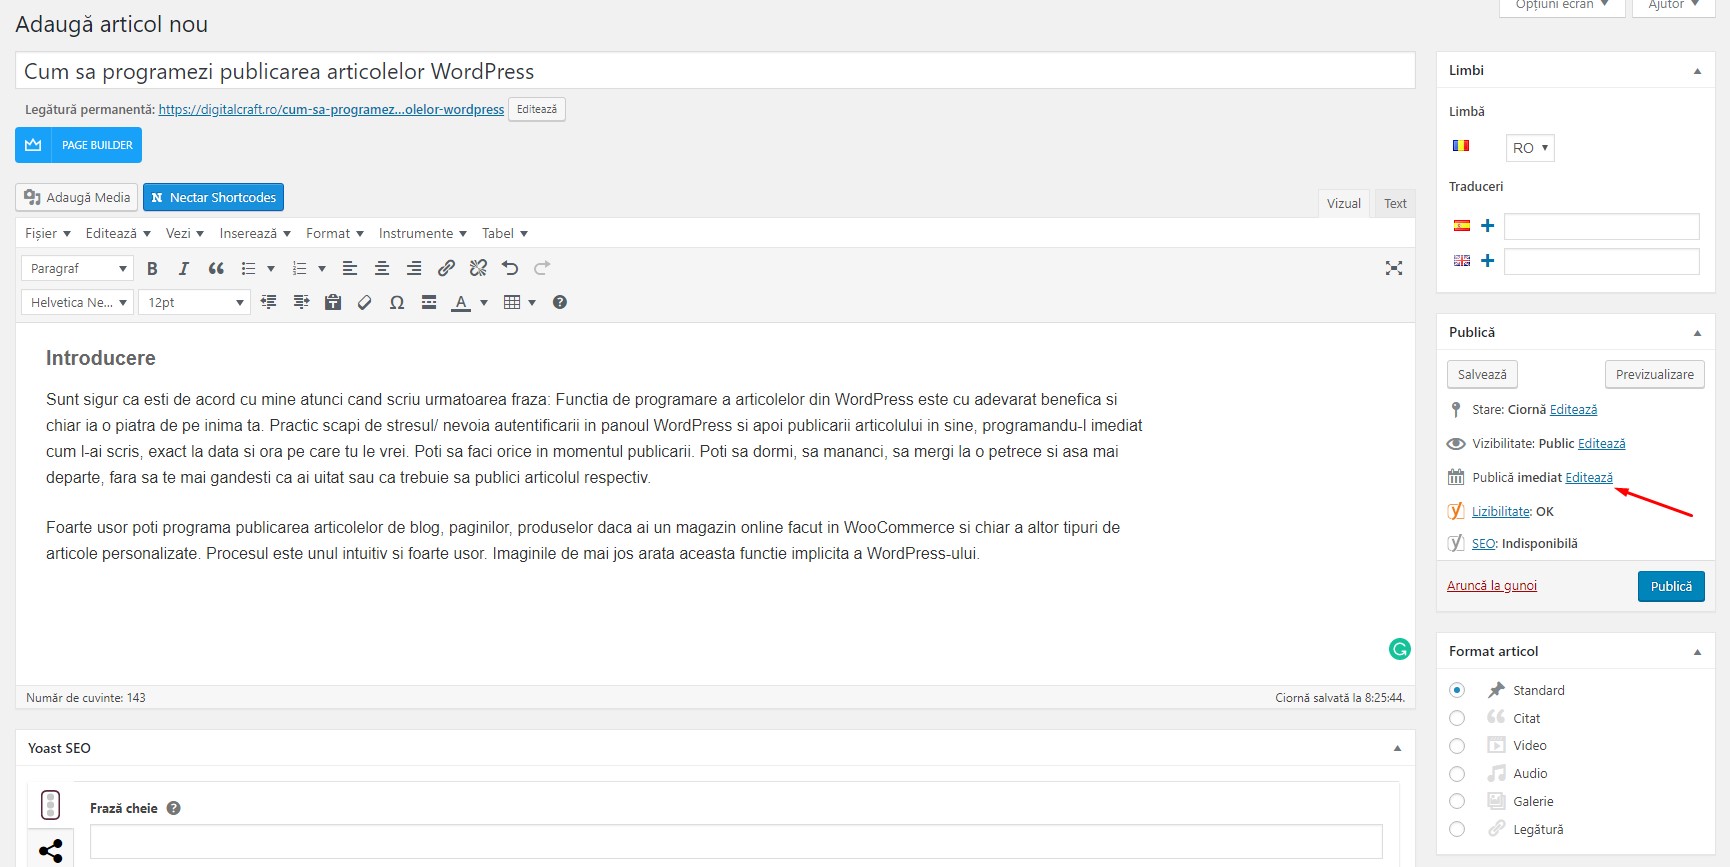Toggle bold formatting in editor toolbar
The height and width of the screenshot is (867, 1730).
pos(152,268)
